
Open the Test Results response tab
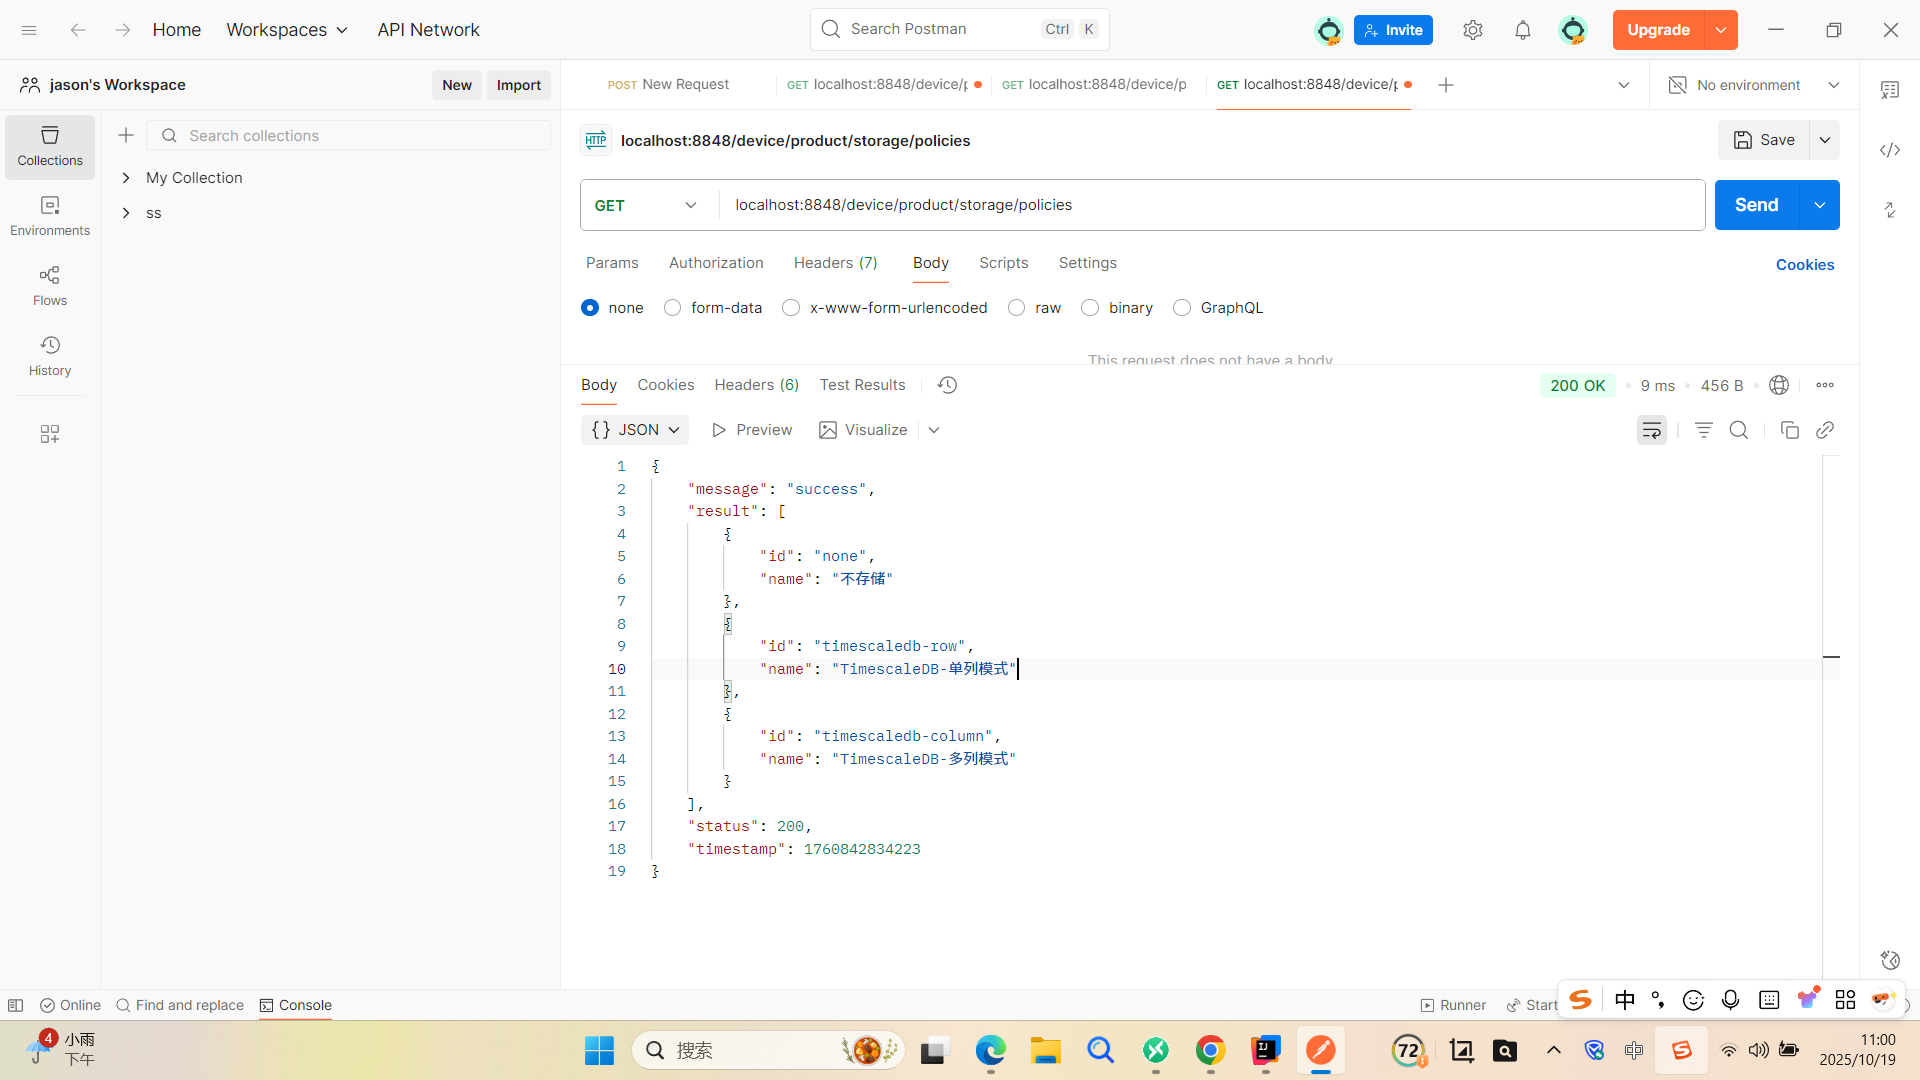click(x=862, y=385)
